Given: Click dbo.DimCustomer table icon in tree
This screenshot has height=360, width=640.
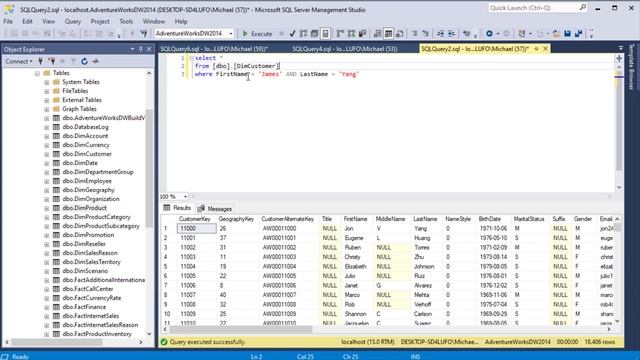Looking at the screenshot, I should tap(56, 154).
